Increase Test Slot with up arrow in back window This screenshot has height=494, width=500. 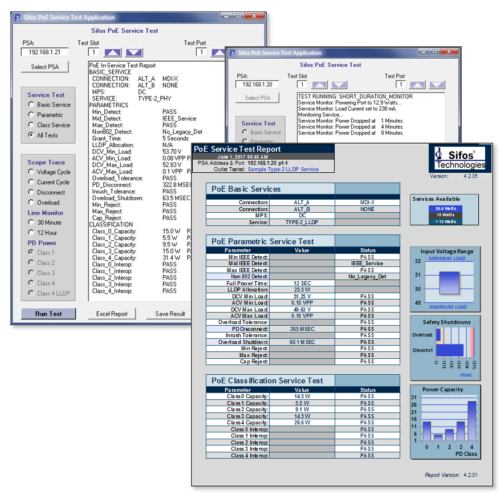(113, 52)
